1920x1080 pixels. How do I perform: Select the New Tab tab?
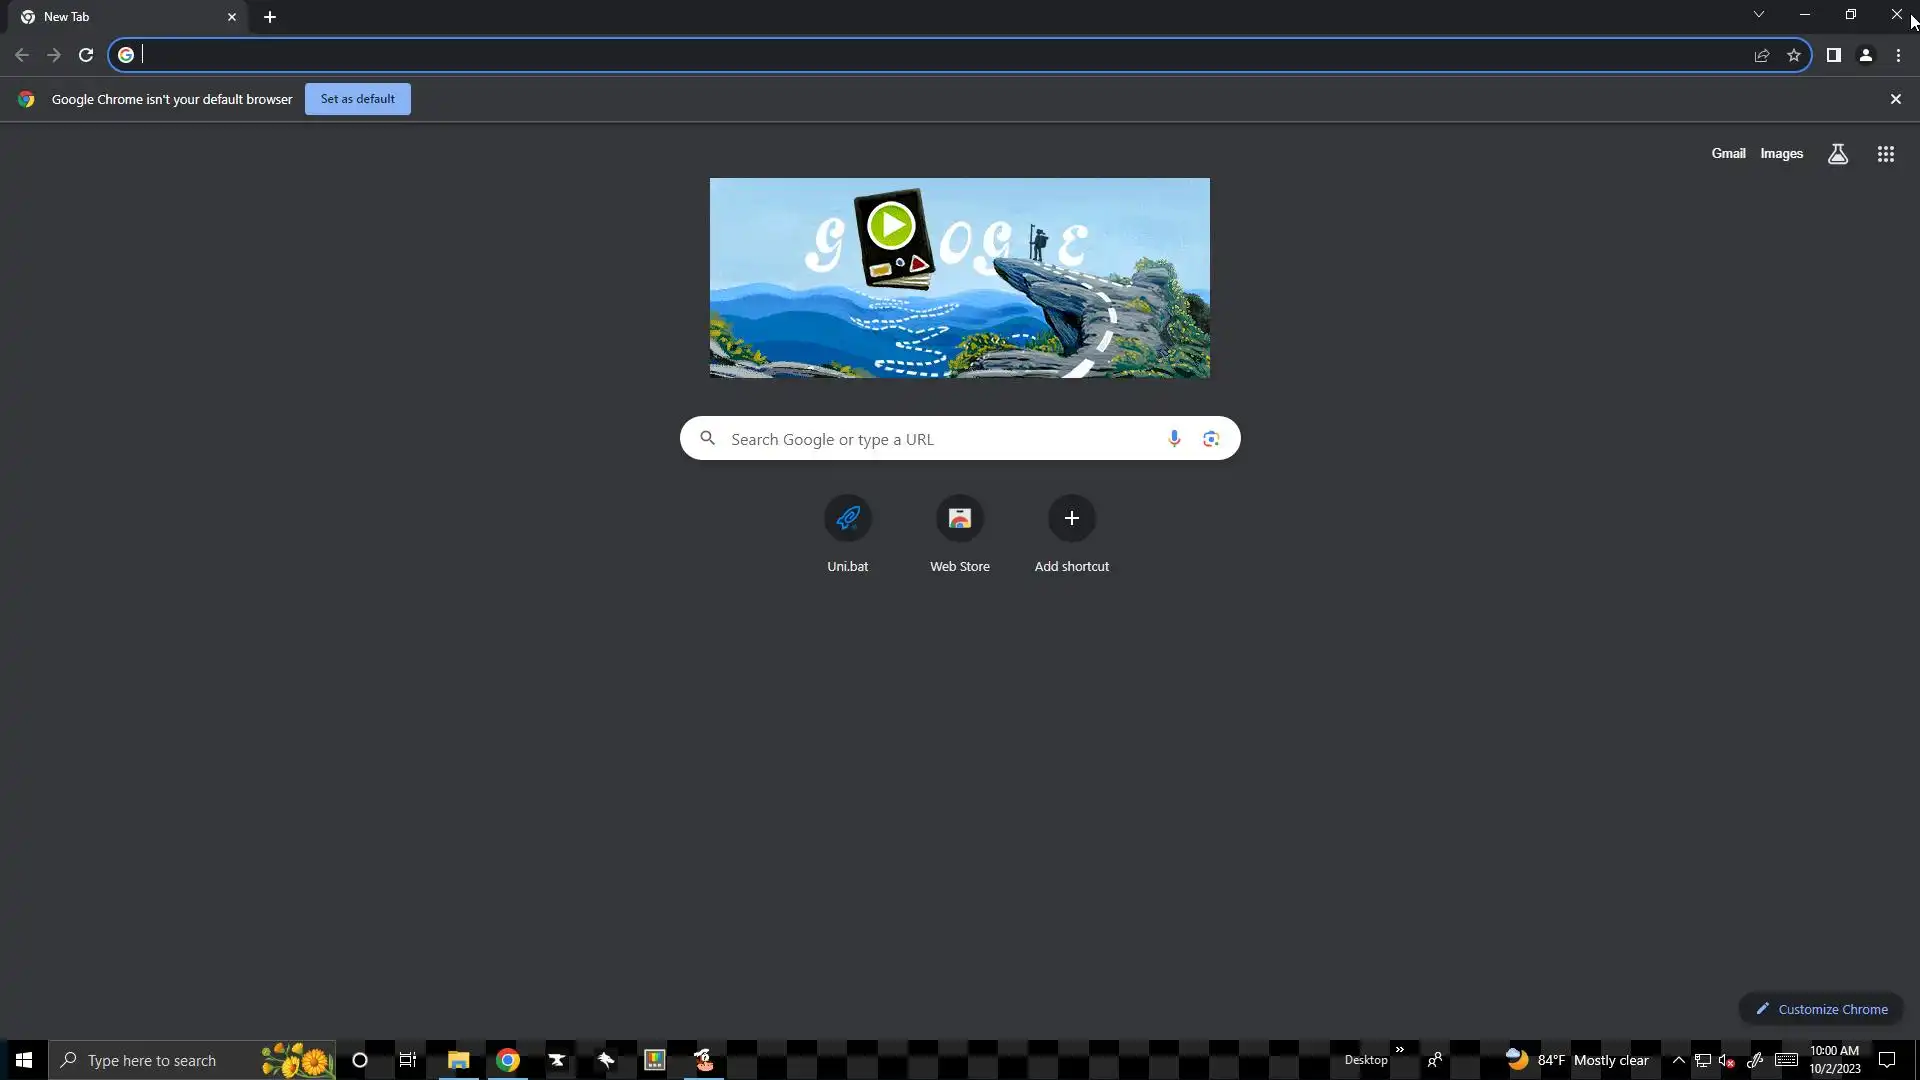[x=120, y=17]
